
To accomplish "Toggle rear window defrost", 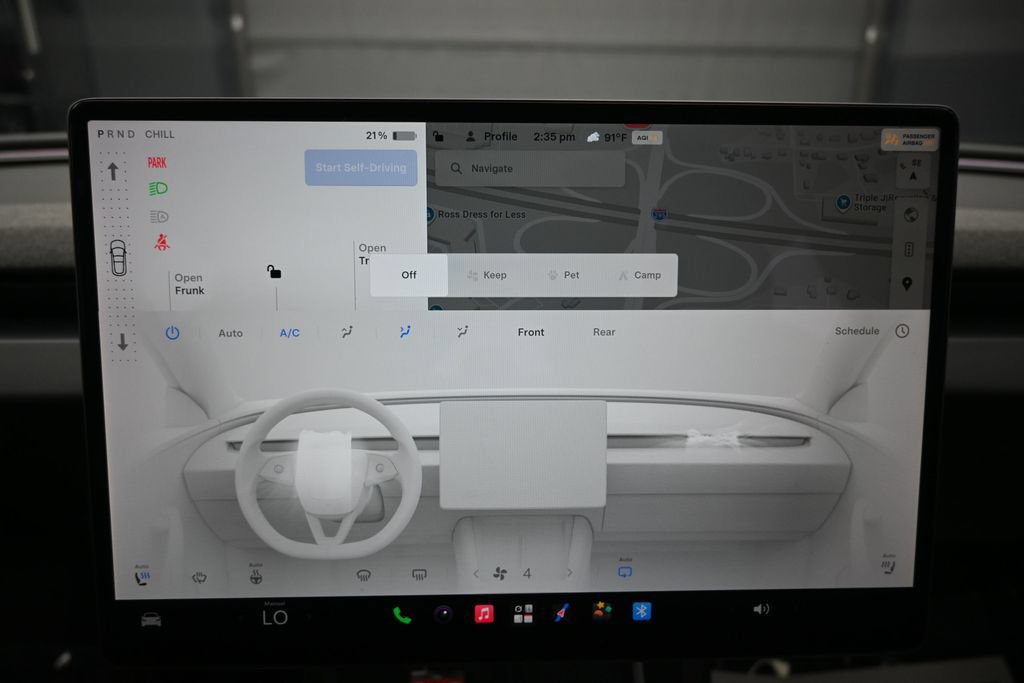I will pos(419,575).
